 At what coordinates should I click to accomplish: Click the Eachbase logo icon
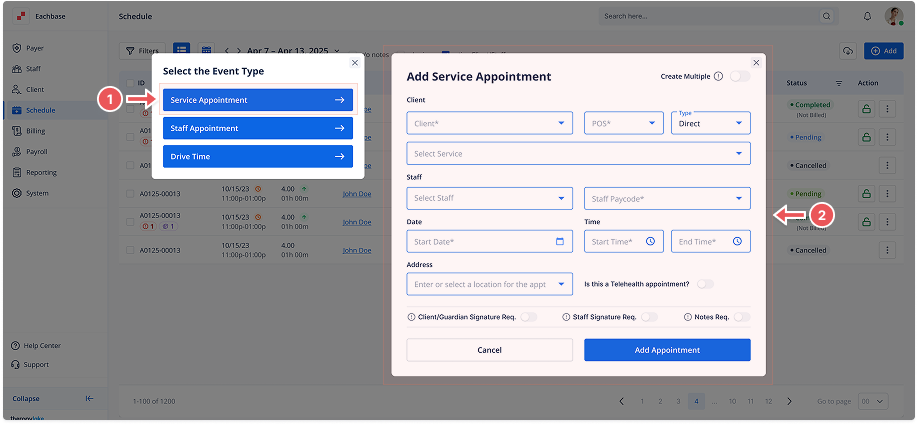click(22, 16)
